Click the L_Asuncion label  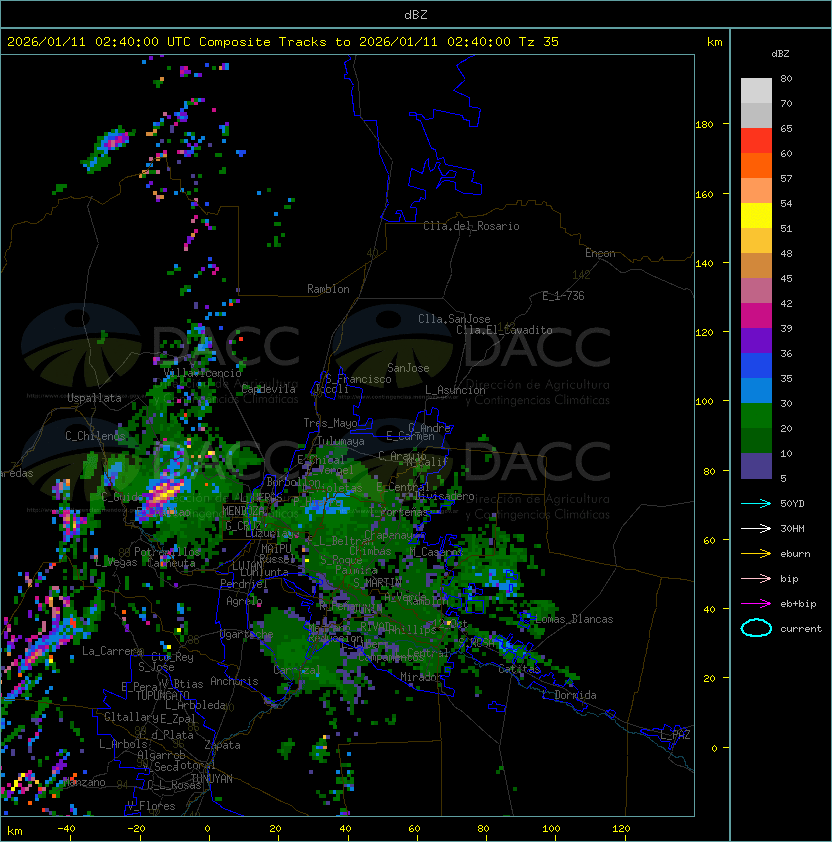[x=455, y=390]
